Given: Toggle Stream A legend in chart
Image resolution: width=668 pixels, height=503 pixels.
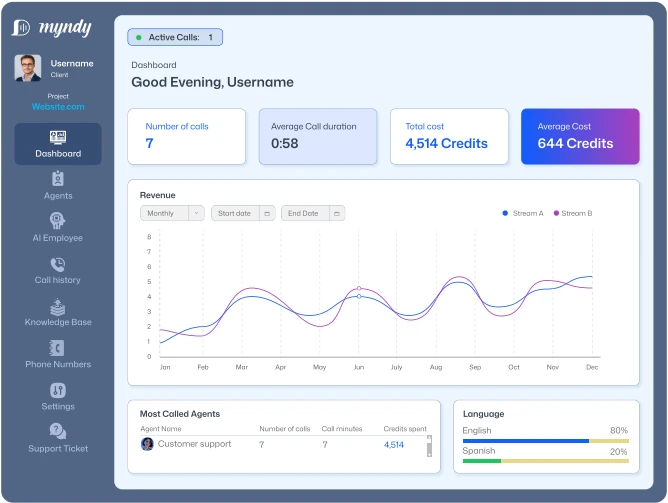Looking at the screenshot, I should 523,213.
